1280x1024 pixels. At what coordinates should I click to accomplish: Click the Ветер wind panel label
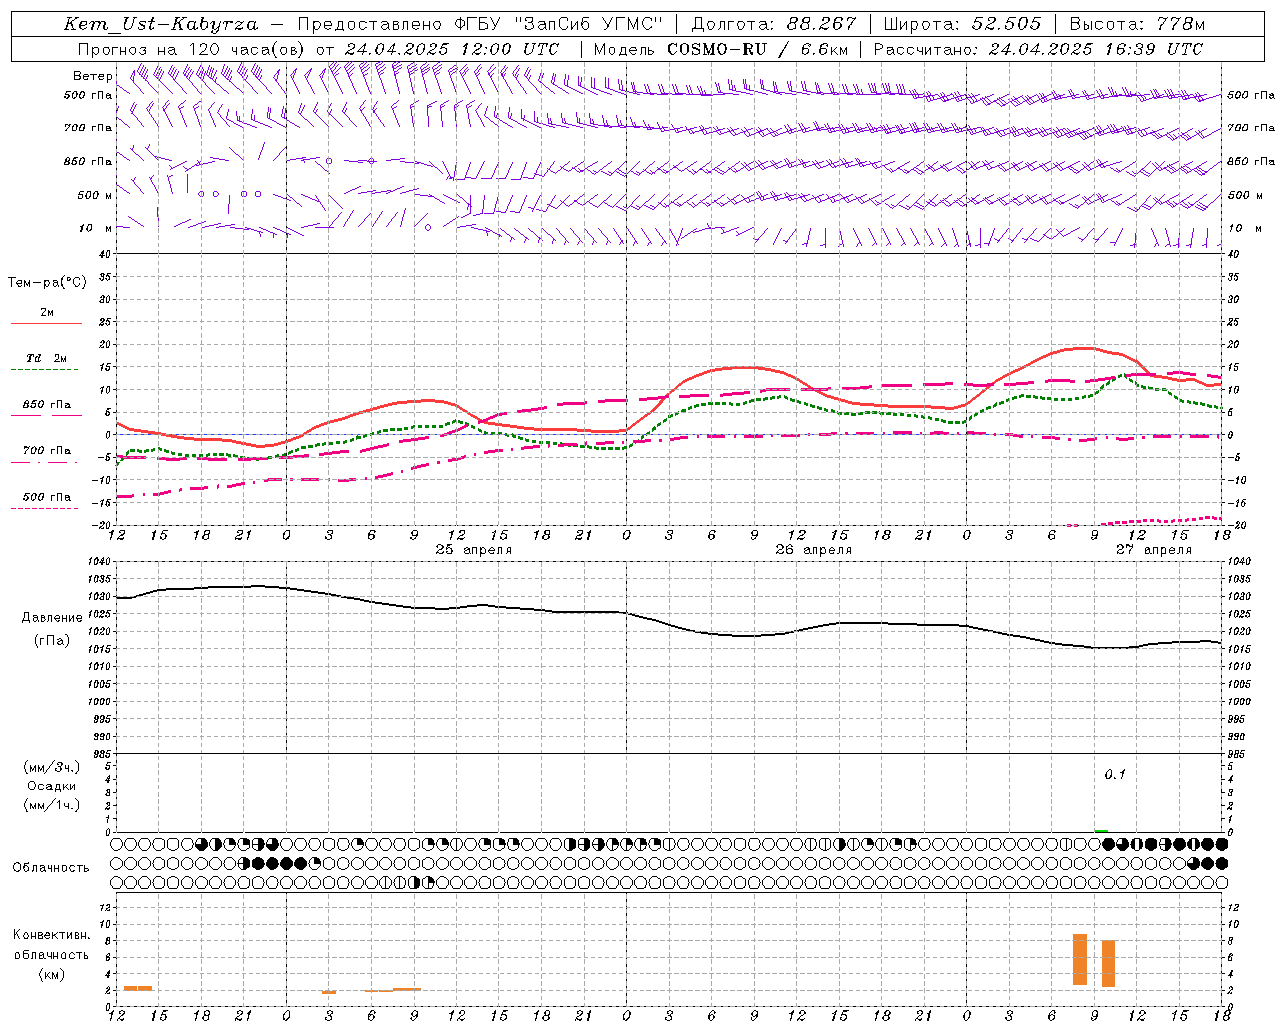[92, 76]
